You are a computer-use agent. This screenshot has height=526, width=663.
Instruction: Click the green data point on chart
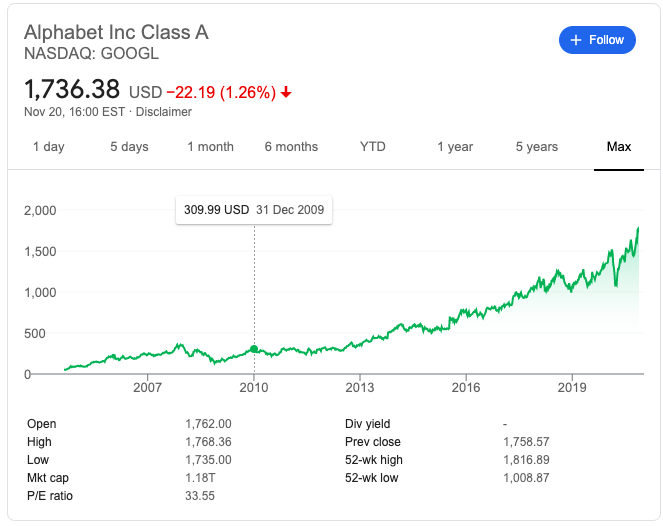point(254,349)
